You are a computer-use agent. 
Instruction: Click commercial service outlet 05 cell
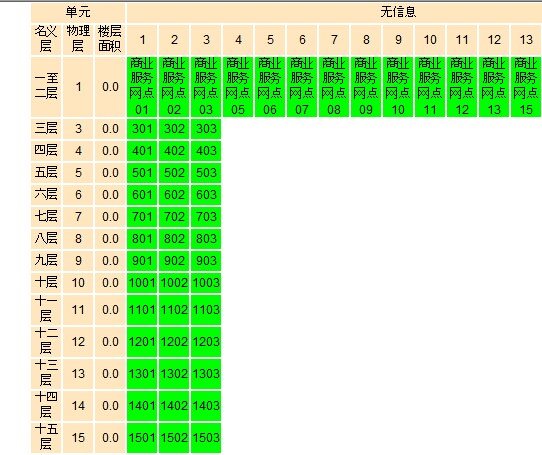point(238,87)
